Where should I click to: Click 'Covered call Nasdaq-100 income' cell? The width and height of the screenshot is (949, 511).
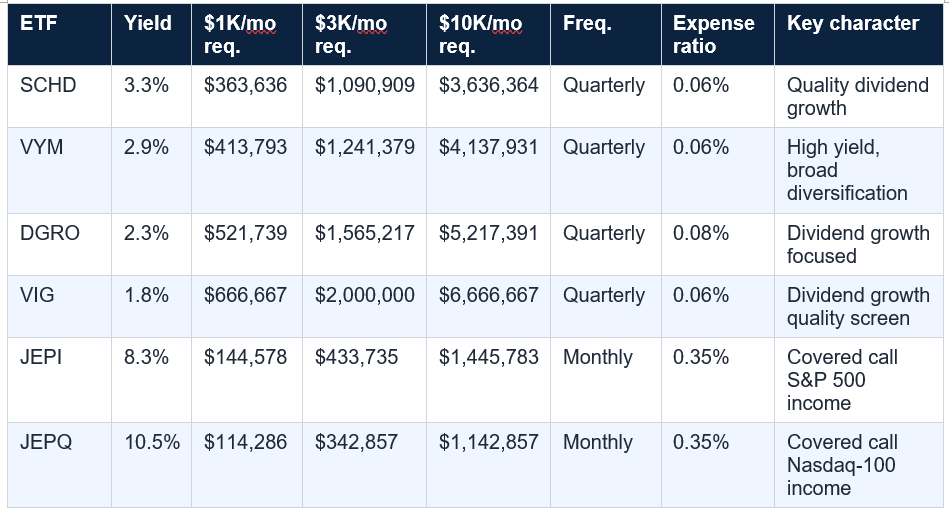point(859,465)
